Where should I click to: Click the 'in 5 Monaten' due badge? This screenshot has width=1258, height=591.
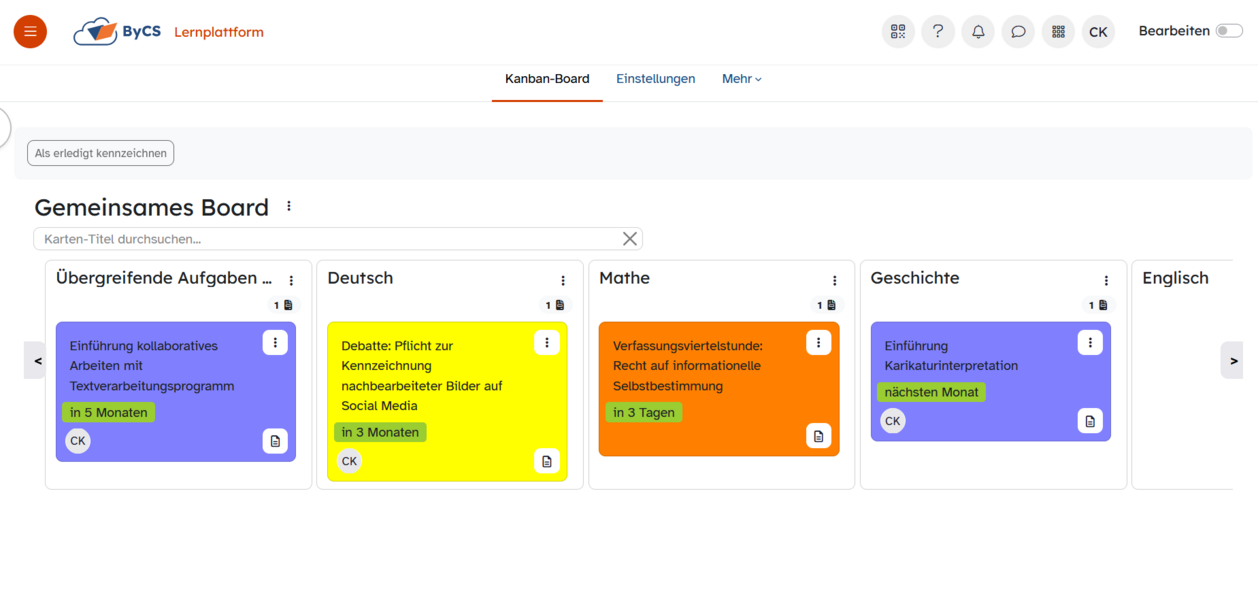point(109,412)
